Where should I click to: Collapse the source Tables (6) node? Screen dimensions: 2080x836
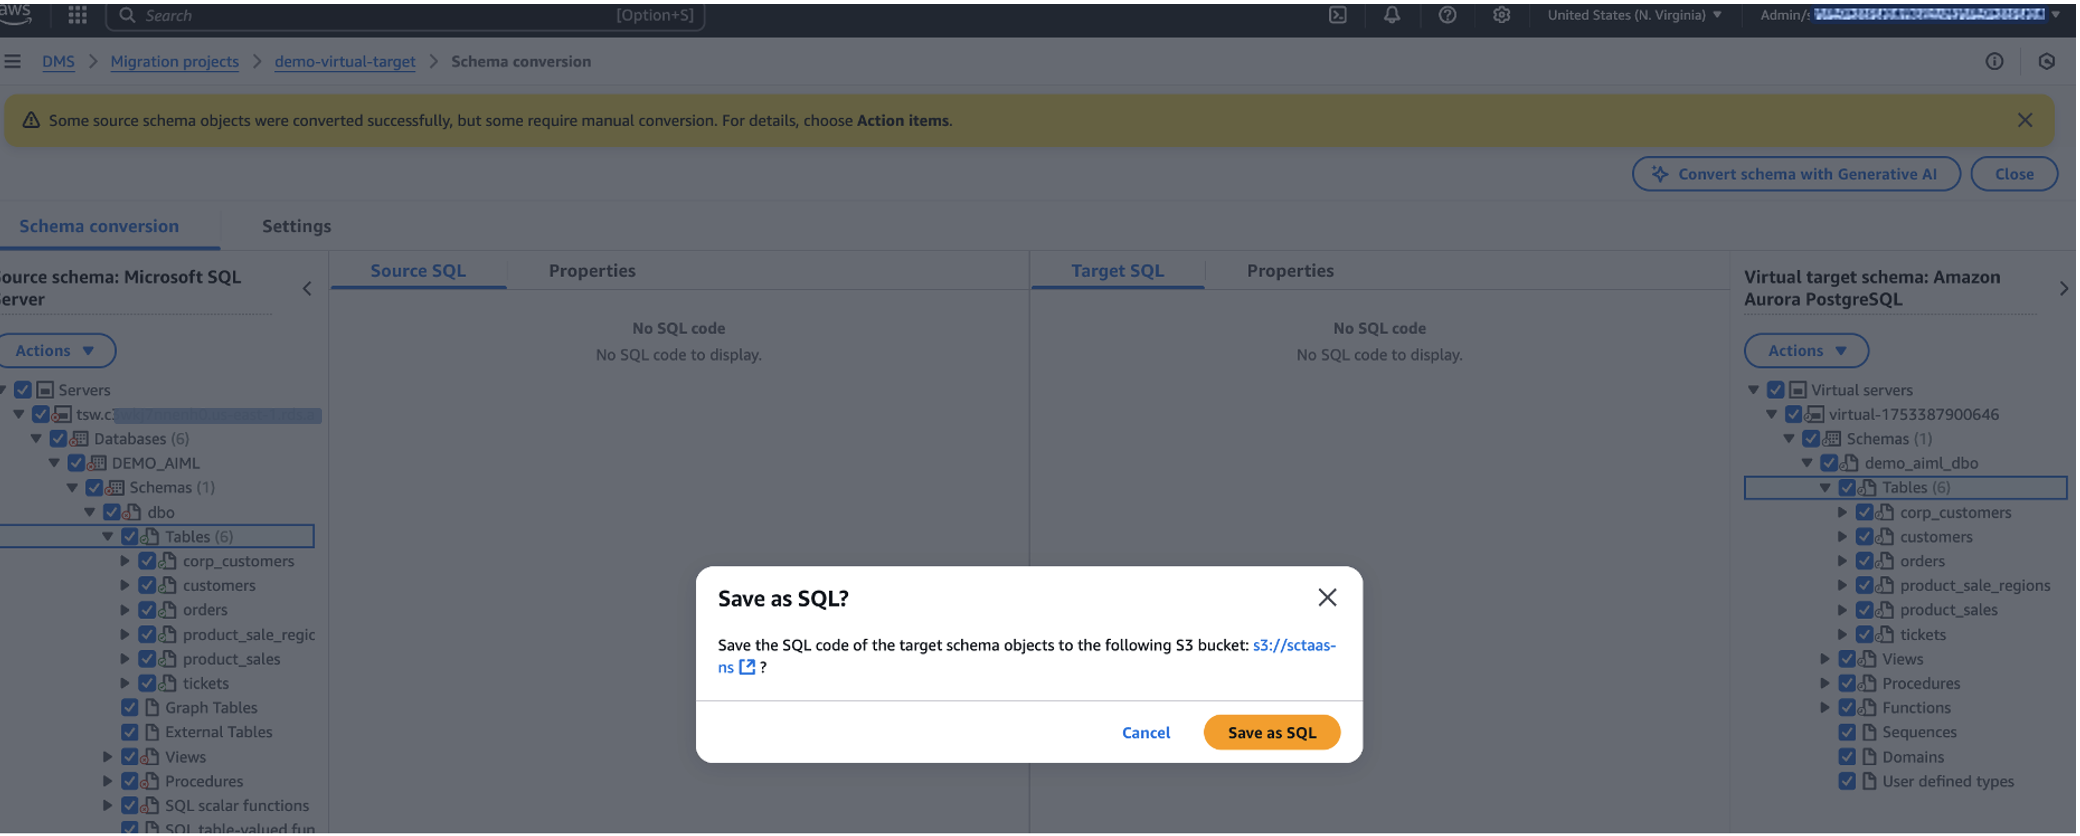coord(108,536)
